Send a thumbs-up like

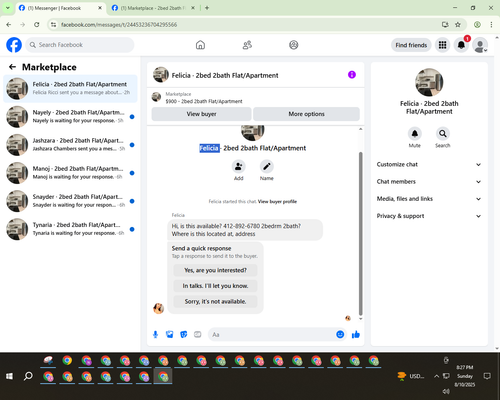(356, 334)
